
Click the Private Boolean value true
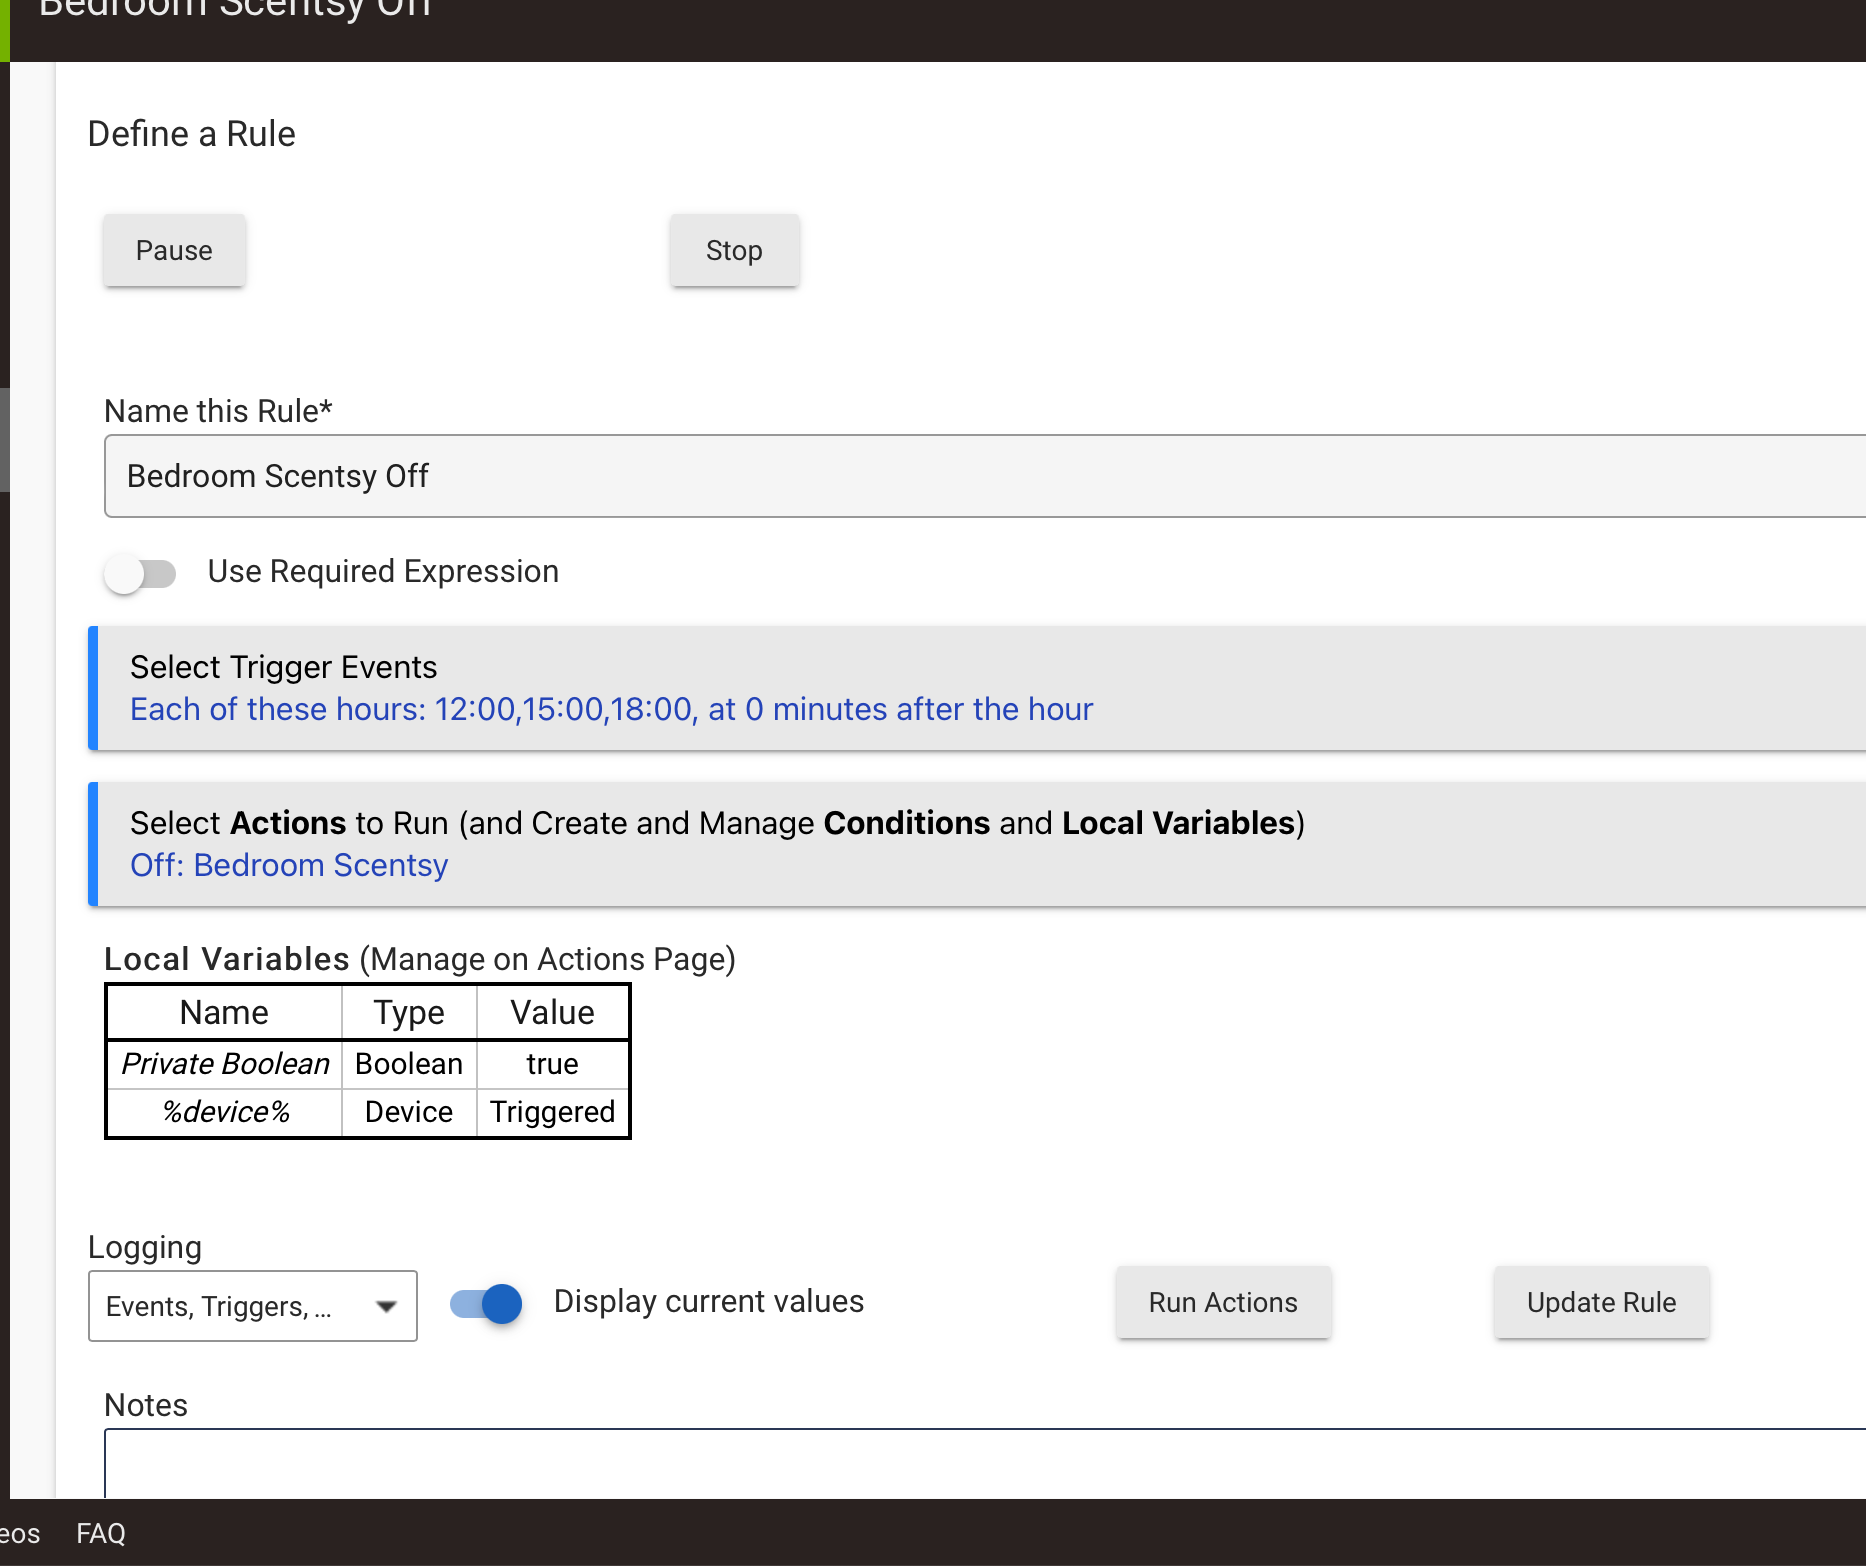[552, 1064]
